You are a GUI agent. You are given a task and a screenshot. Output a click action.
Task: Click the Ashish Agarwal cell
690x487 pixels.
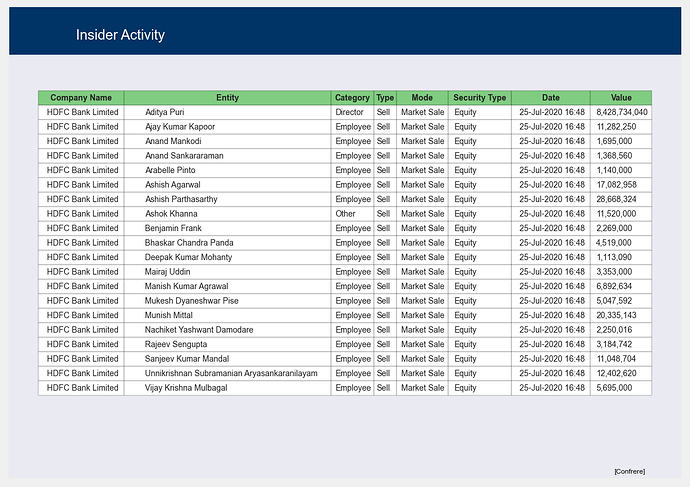(x=227, y=185)
